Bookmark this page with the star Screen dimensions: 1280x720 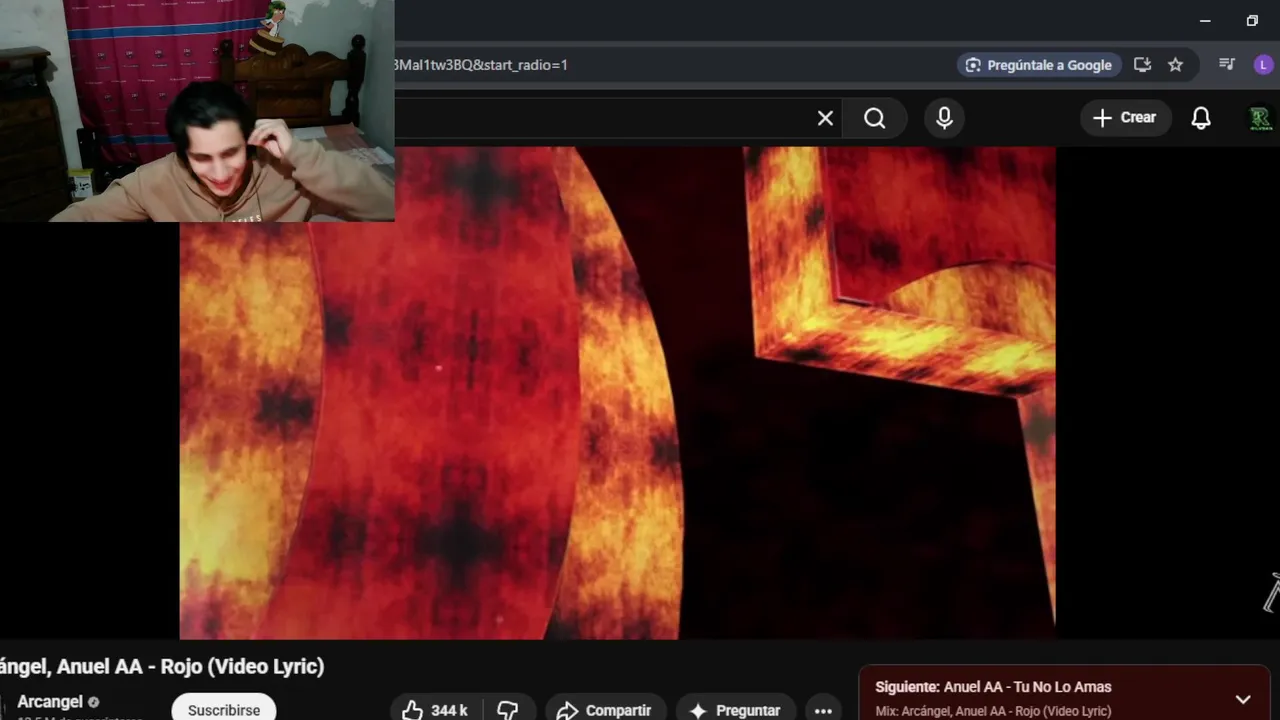click(x=1176, y=65)
